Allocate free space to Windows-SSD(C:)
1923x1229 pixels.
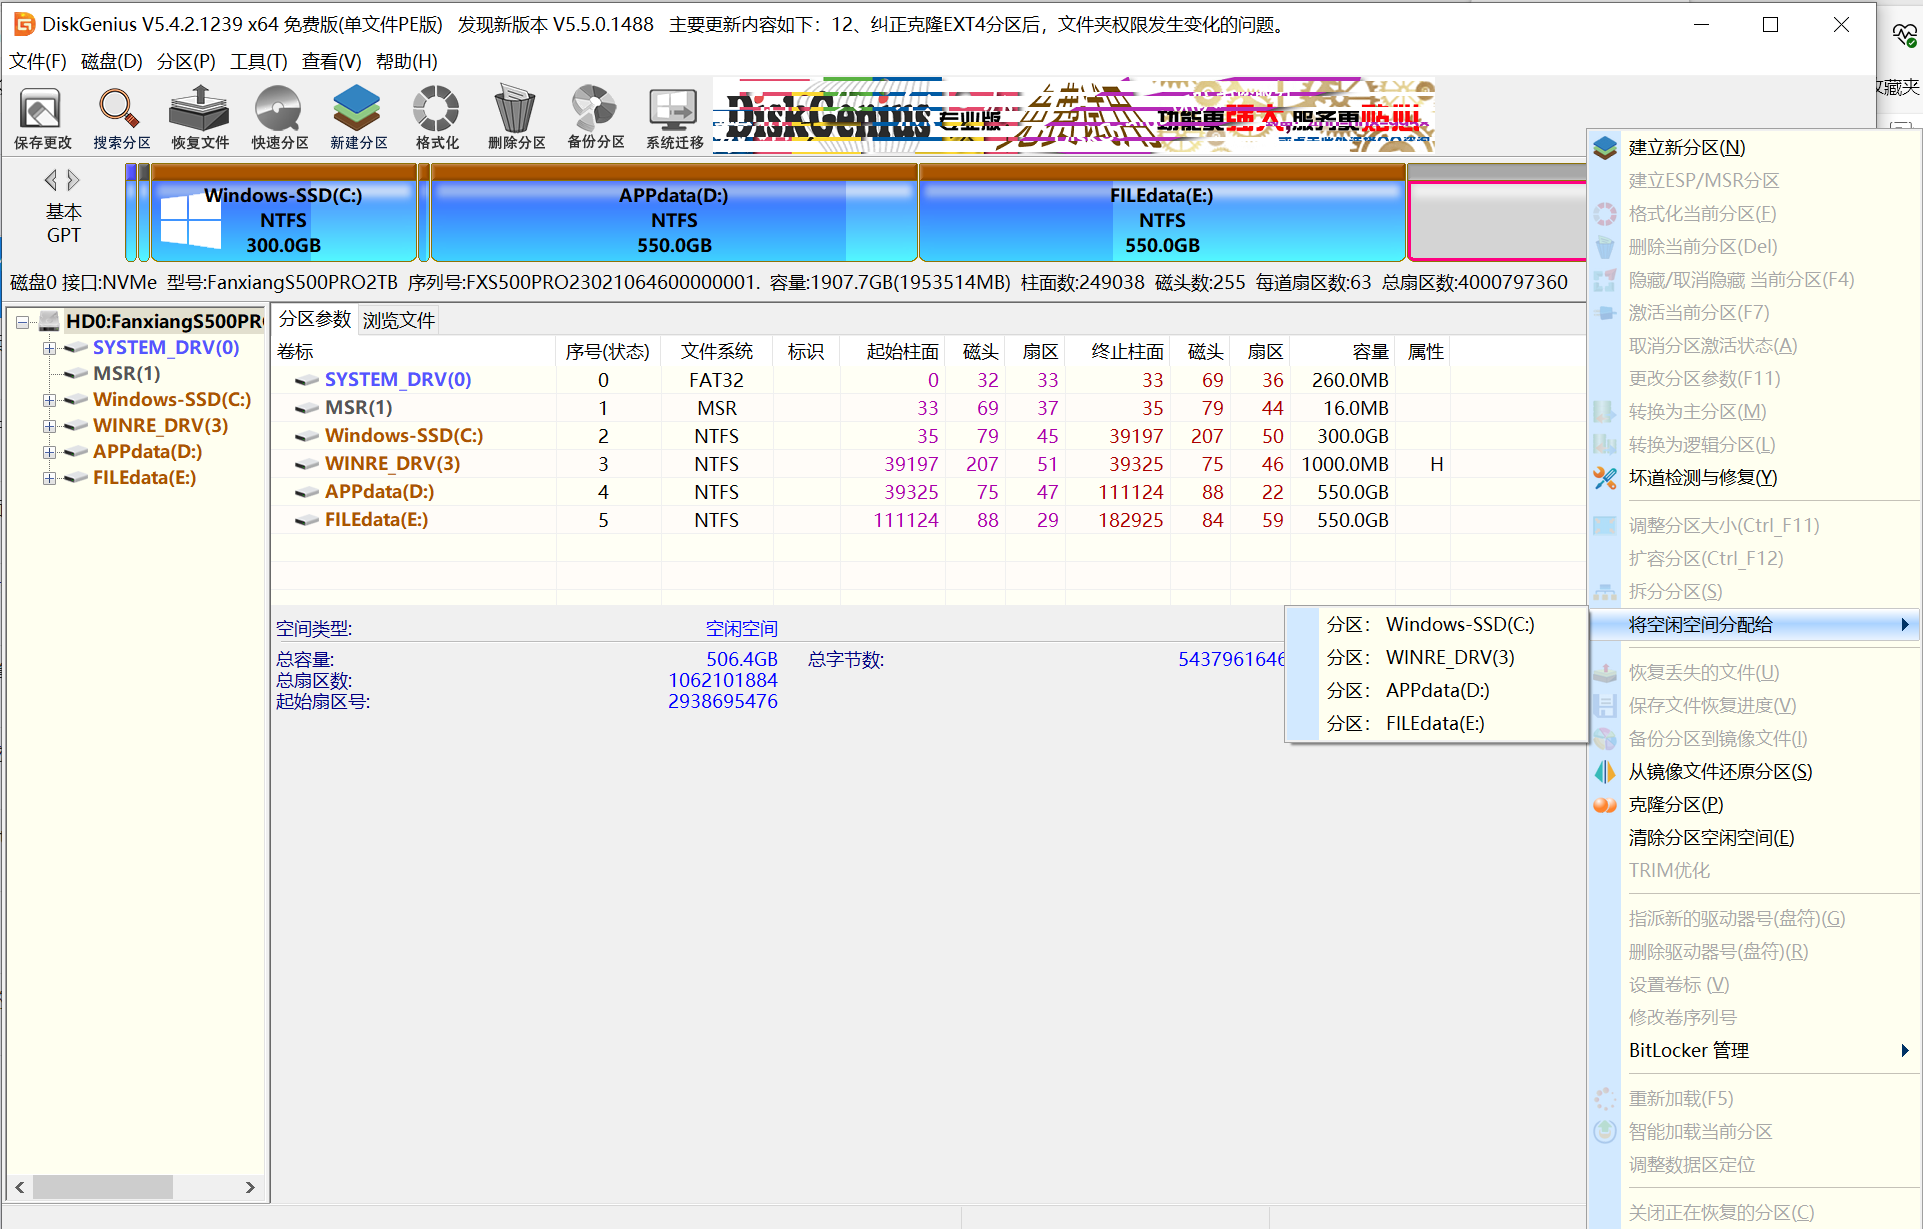1437,625
